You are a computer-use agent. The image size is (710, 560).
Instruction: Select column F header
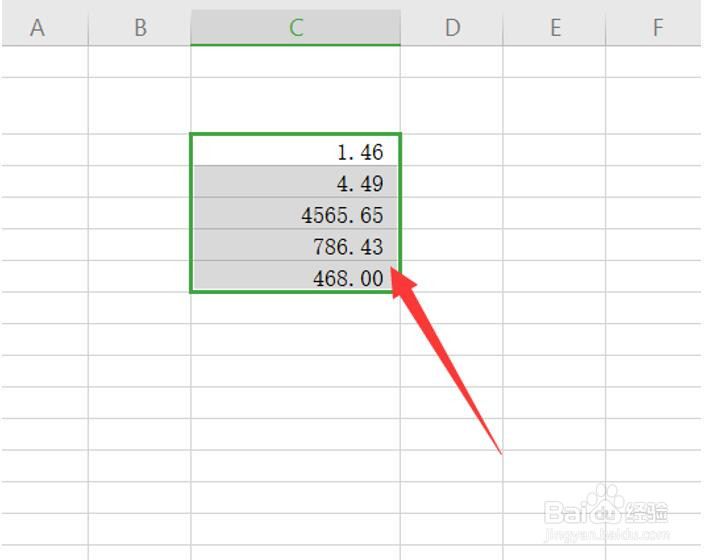coord(653,27)
